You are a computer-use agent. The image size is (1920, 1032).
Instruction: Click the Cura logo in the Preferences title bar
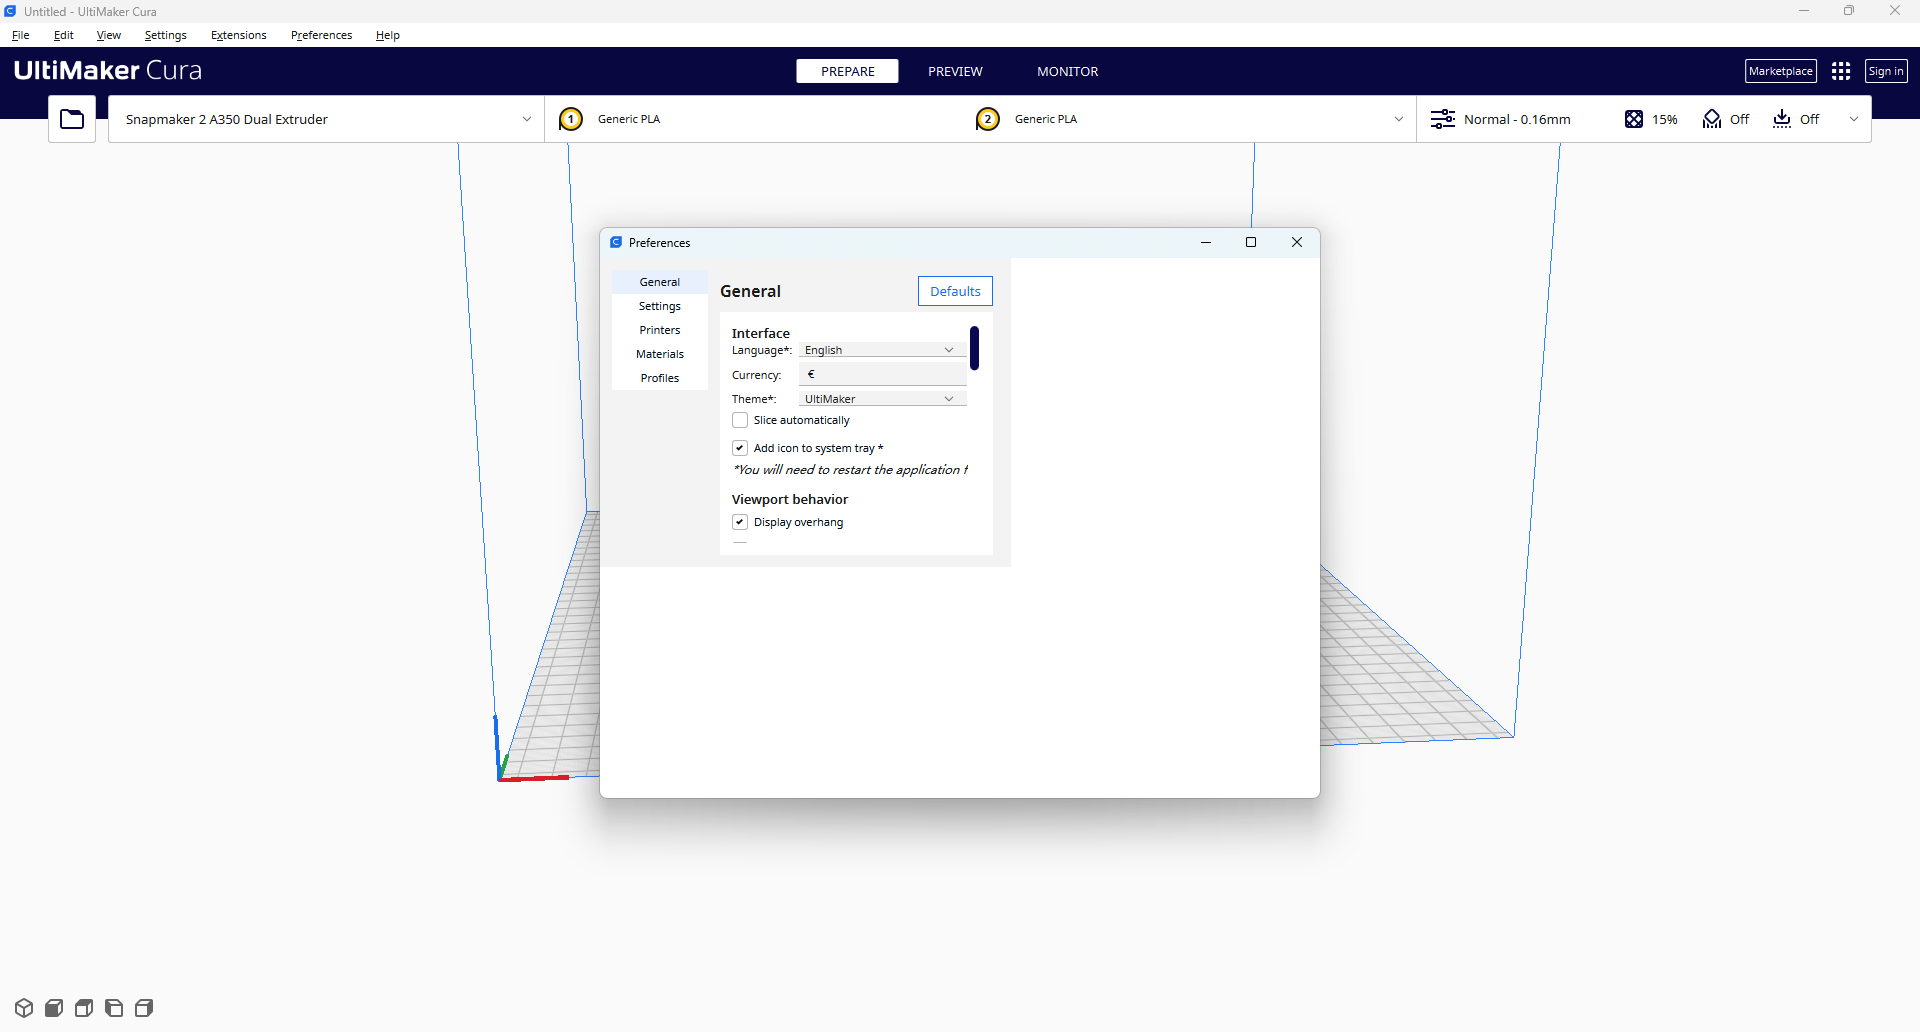click(x=616, y=242)
